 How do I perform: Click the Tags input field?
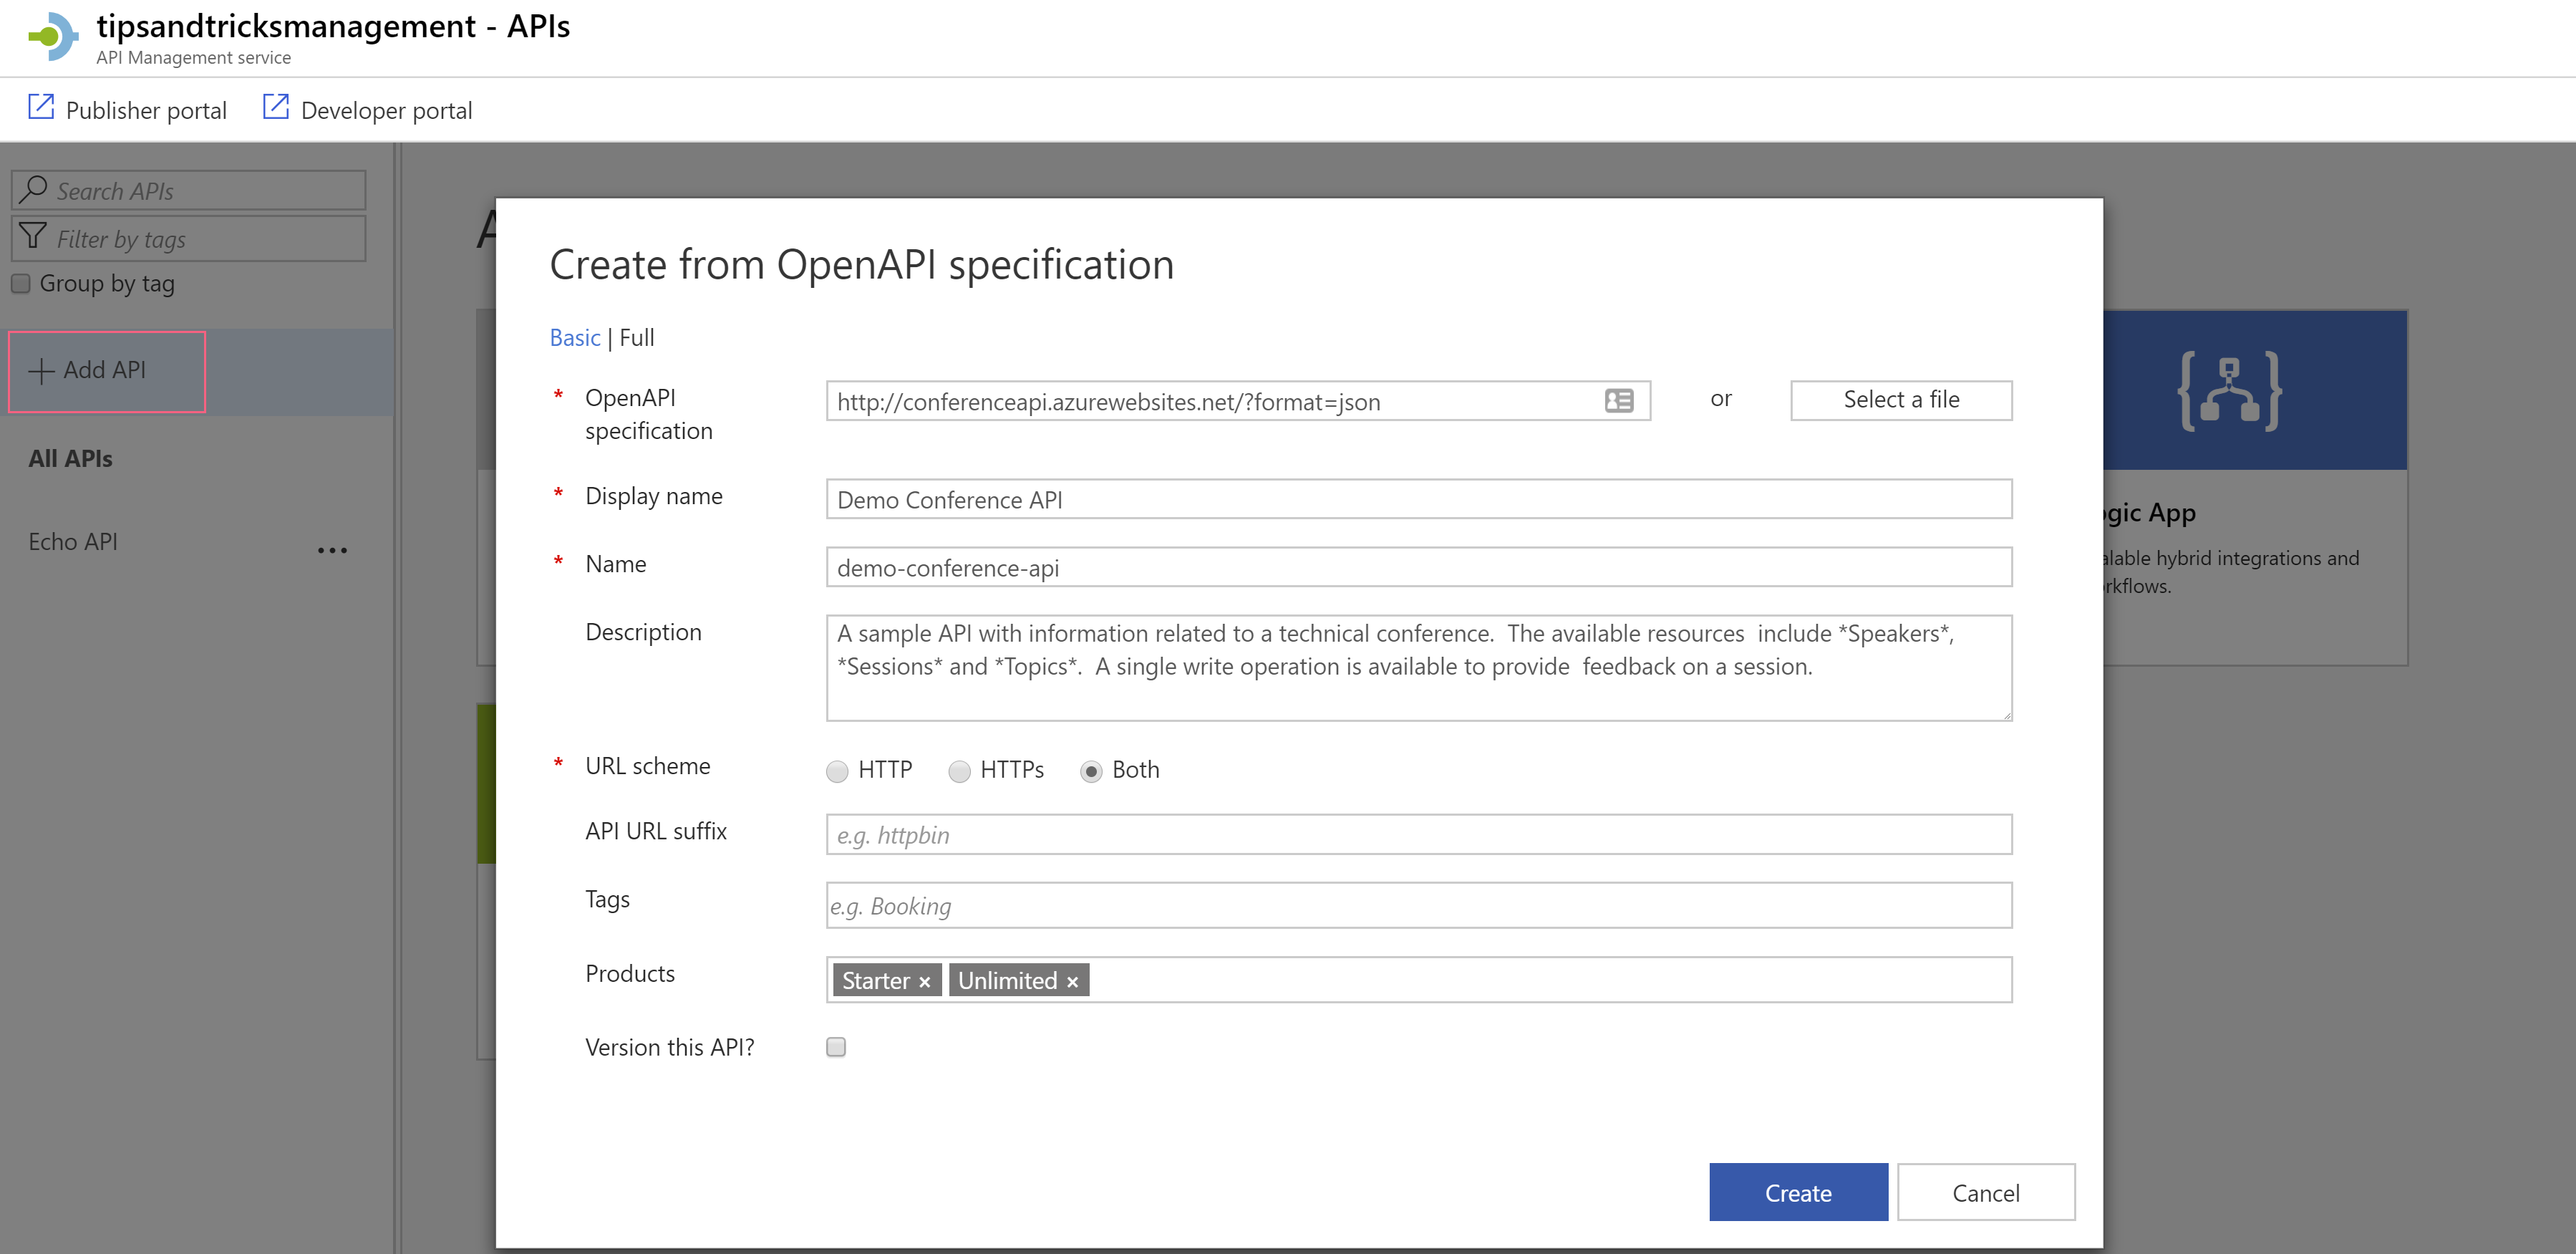coord(1419,905)
